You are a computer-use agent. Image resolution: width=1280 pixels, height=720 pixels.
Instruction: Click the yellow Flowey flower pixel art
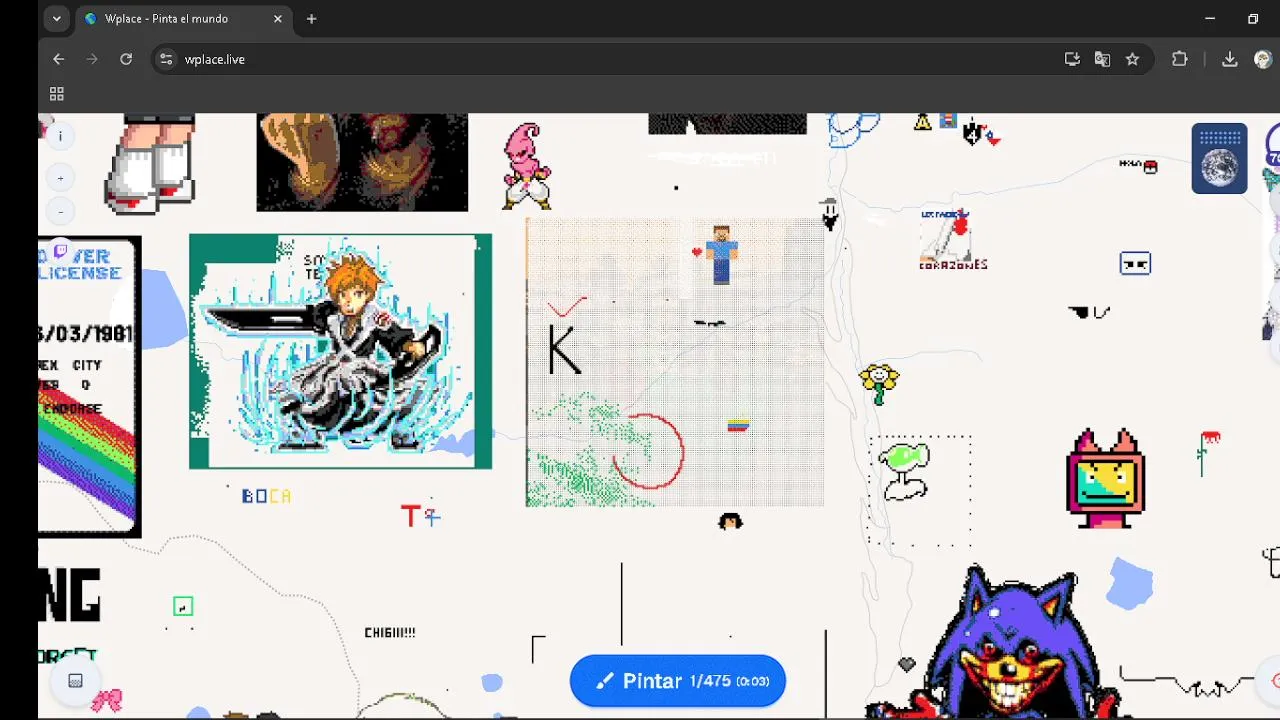coord(879,384)
